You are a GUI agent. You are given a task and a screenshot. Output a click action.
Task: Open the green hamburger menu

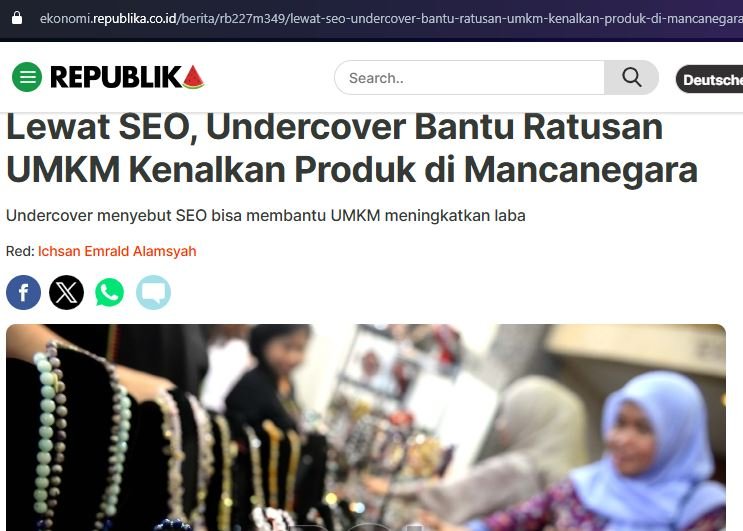click(x=27, y=77)
